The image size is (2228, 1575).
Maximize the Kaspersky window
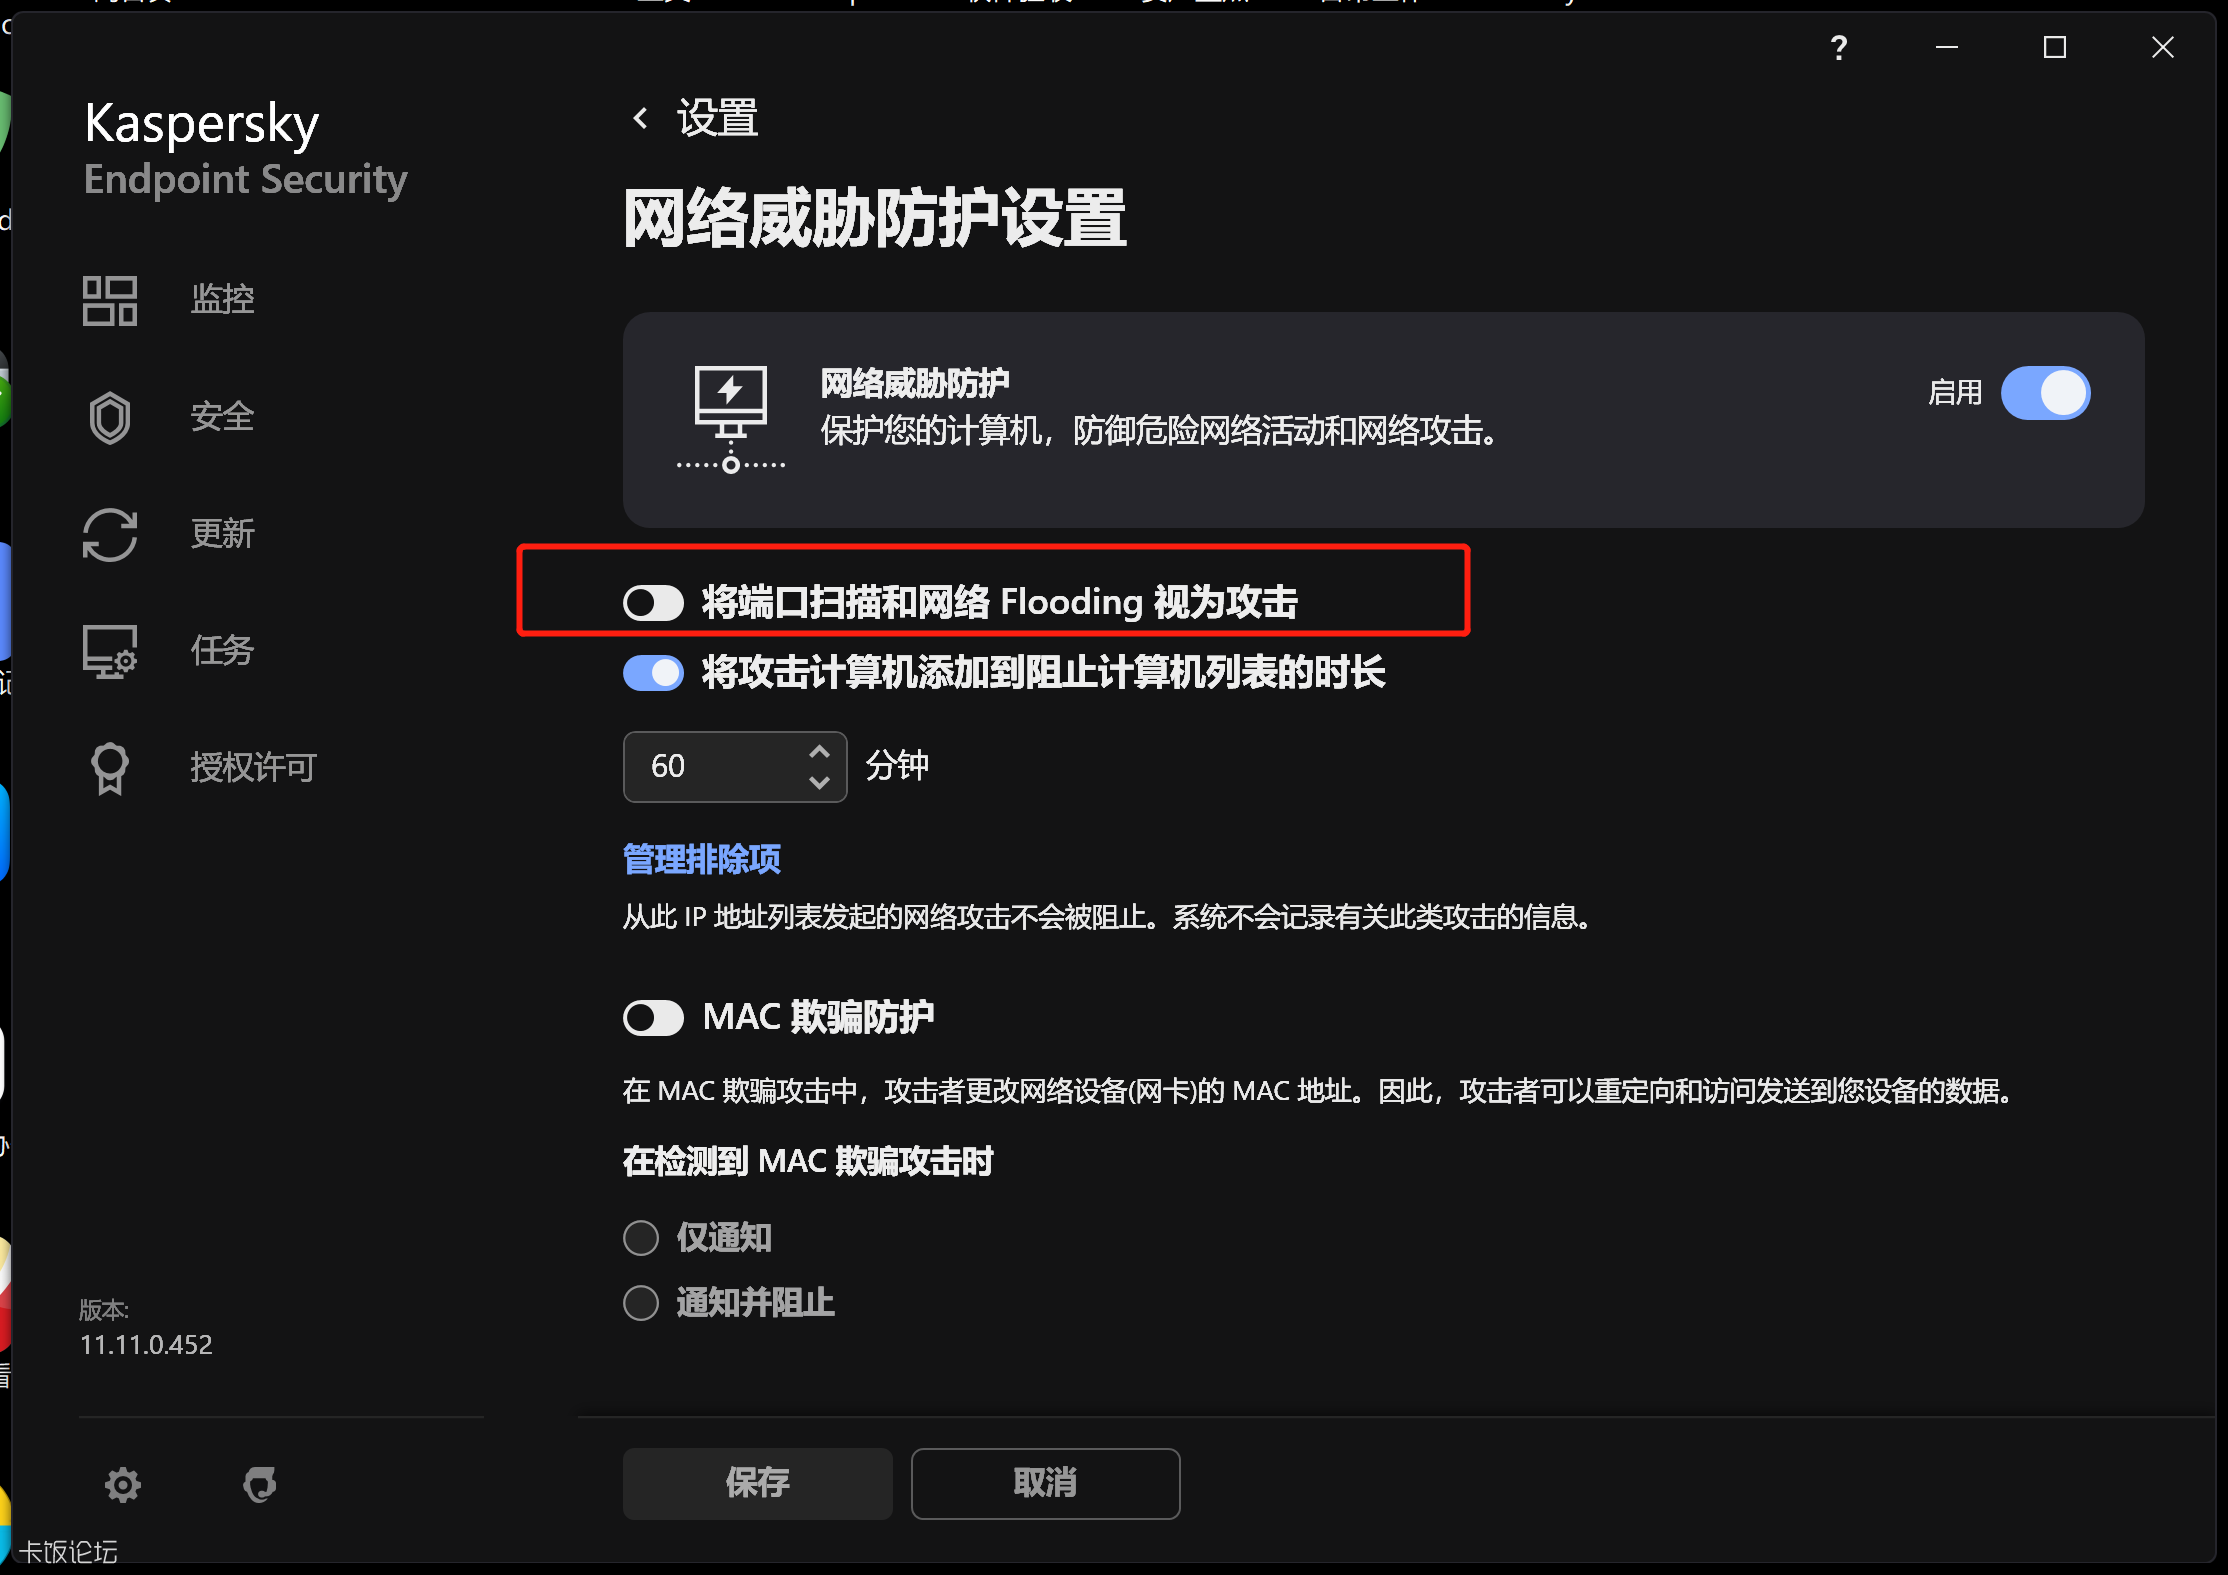(2054, 47)
